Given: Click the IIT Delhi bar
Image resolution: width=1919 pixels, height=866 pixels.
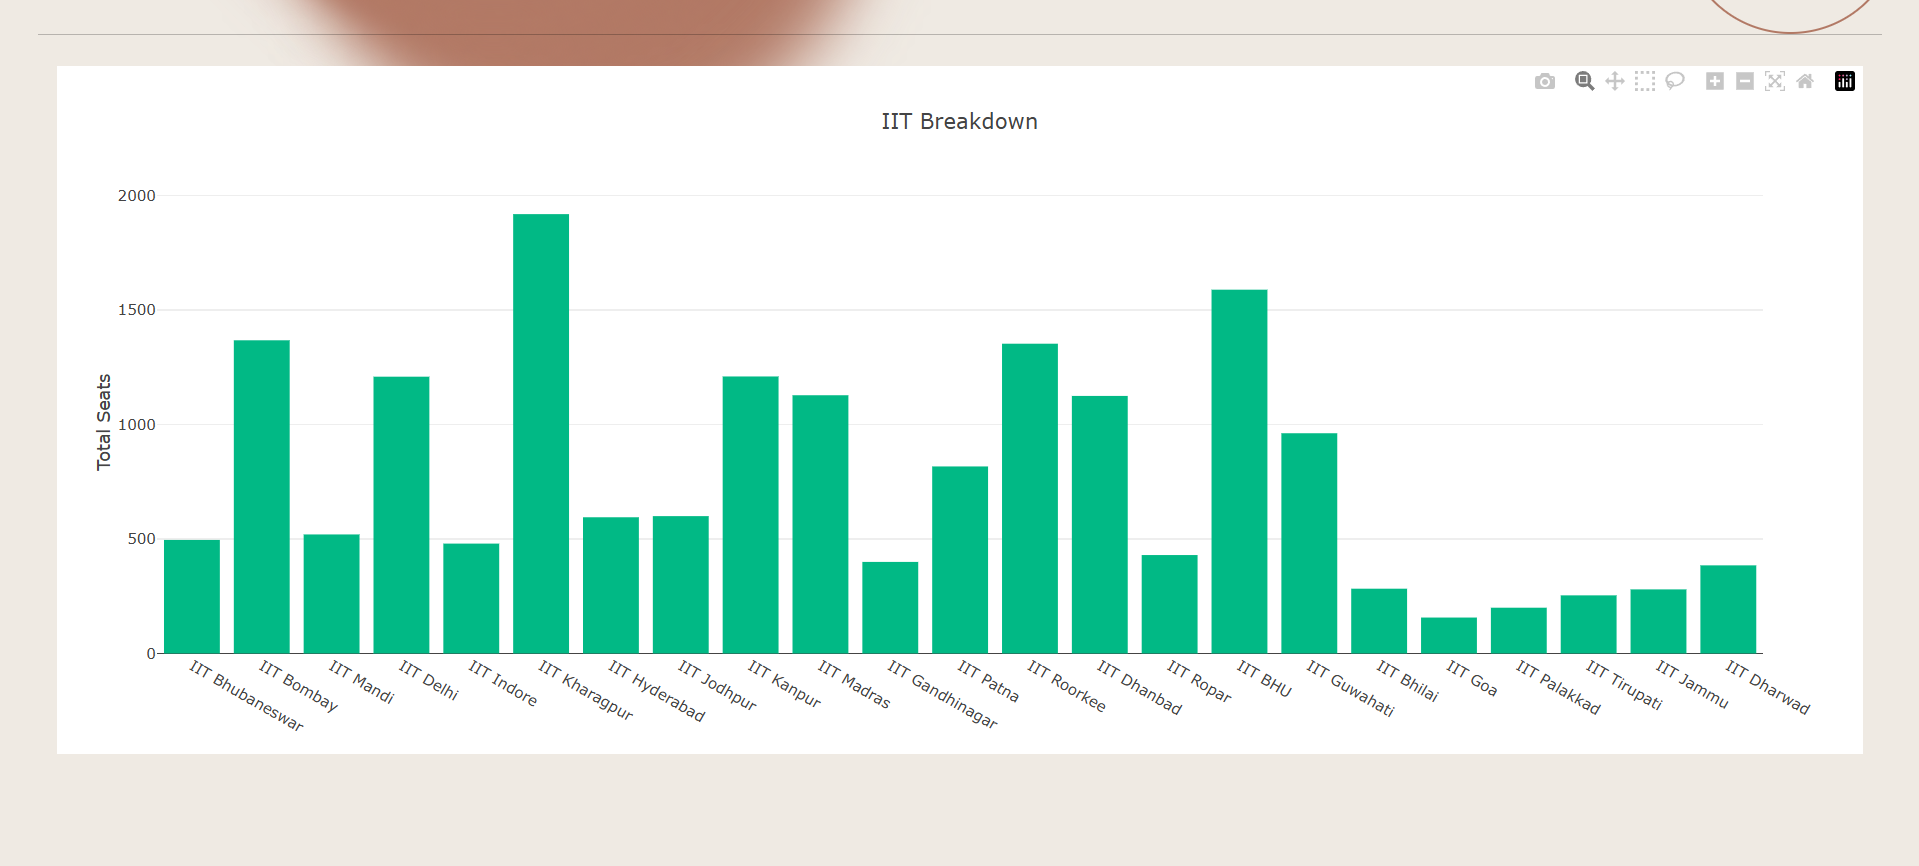Looking at the screenshot, I should click(401, 515).
